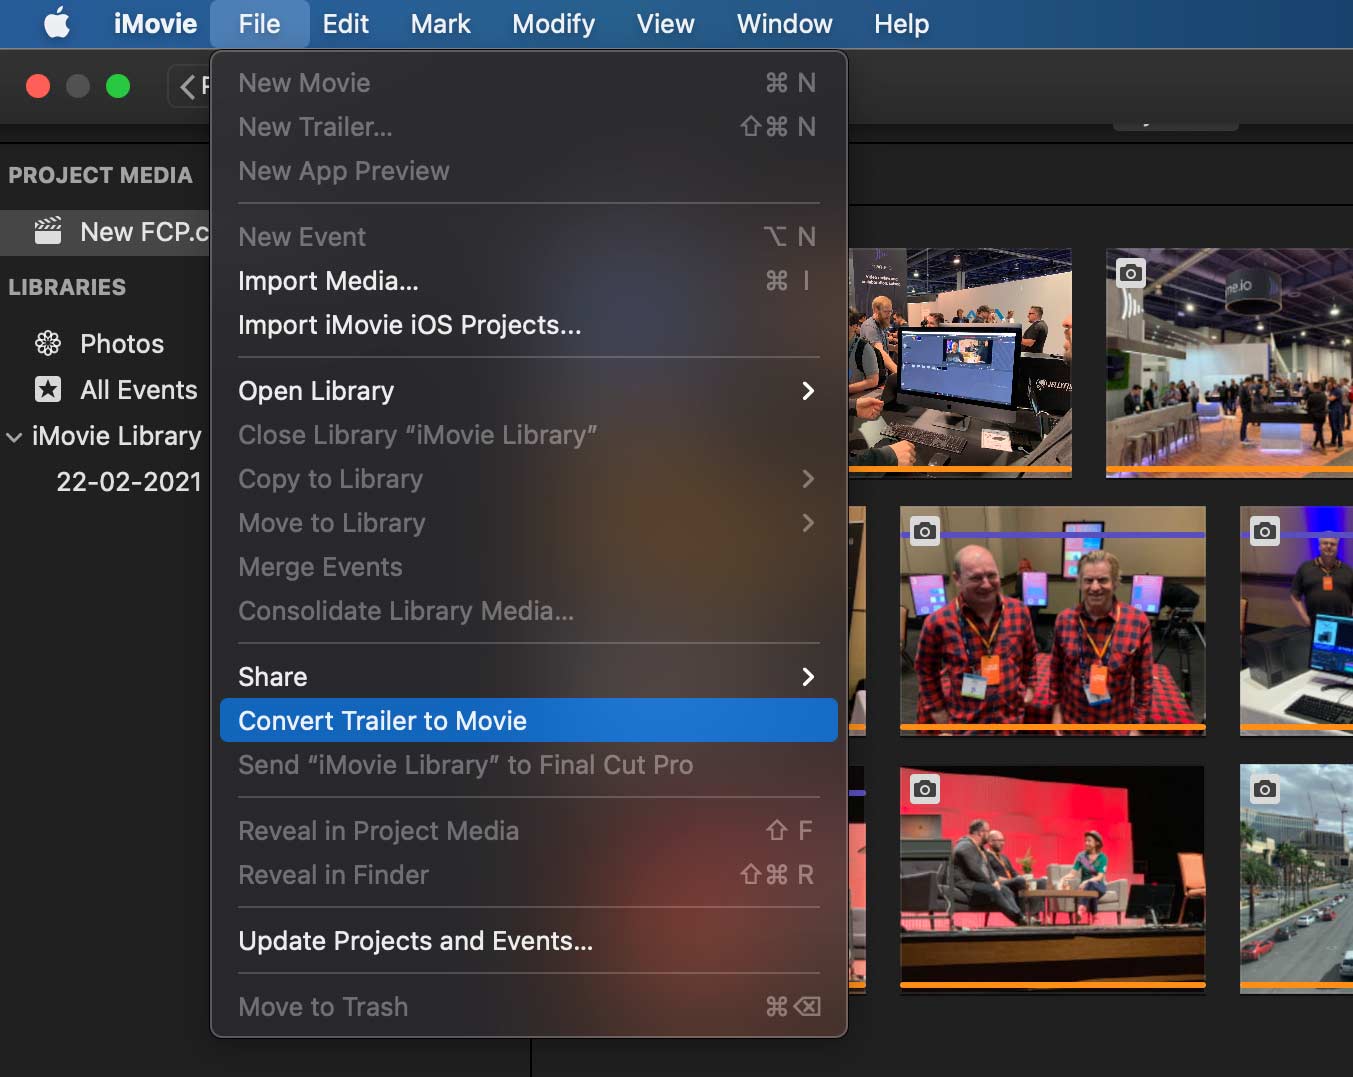Click the camera badge on the street view photo
This screenshot has height=1077, width=1353.
1265,790
